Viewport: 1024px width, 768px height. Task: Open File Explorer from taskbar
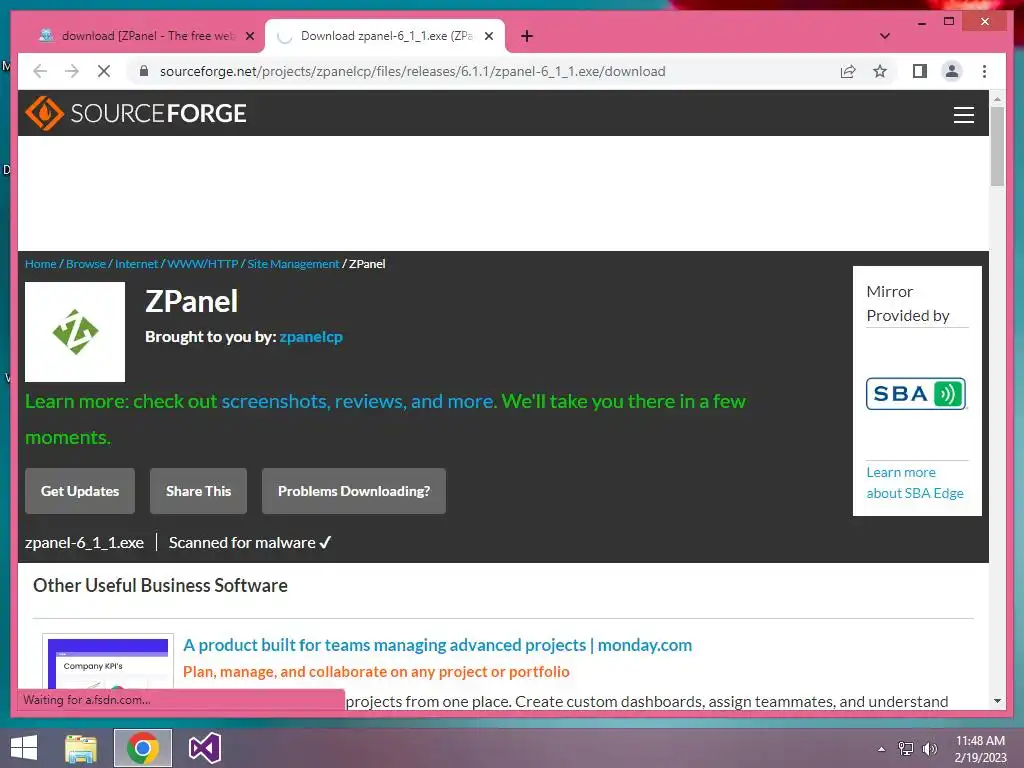point(81,748)
